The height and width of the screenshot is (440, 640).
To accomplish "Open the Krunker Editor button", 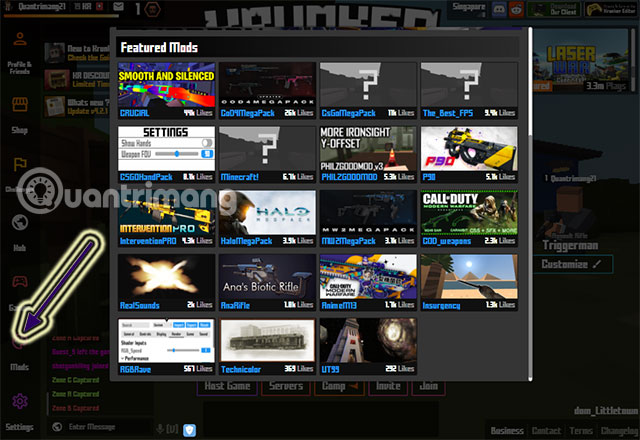I will [x=610, y=9].
